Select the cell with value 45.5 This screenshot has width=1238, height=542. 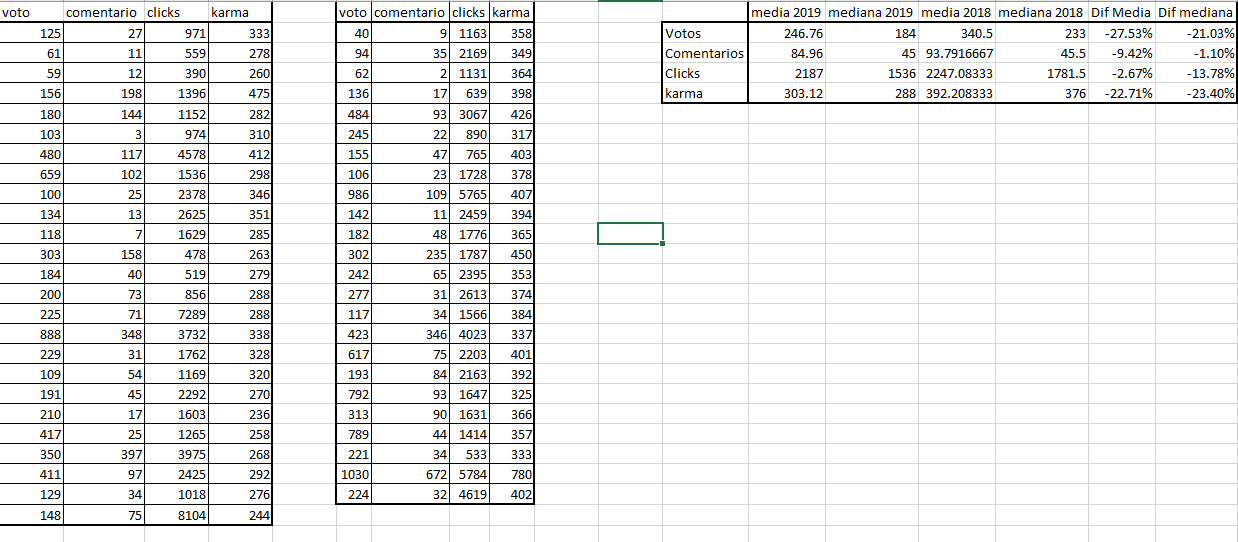point(1042,54)
